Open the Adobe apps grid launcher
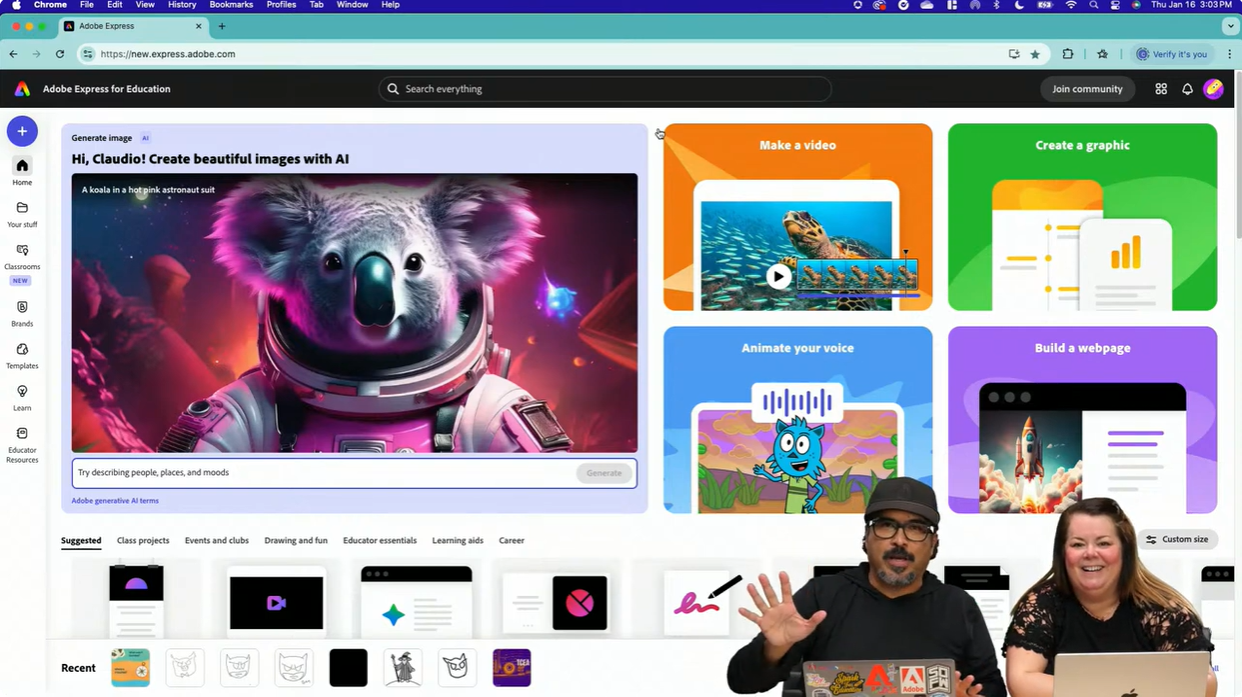The image size is (1242, 697). tap(1160, 89)
